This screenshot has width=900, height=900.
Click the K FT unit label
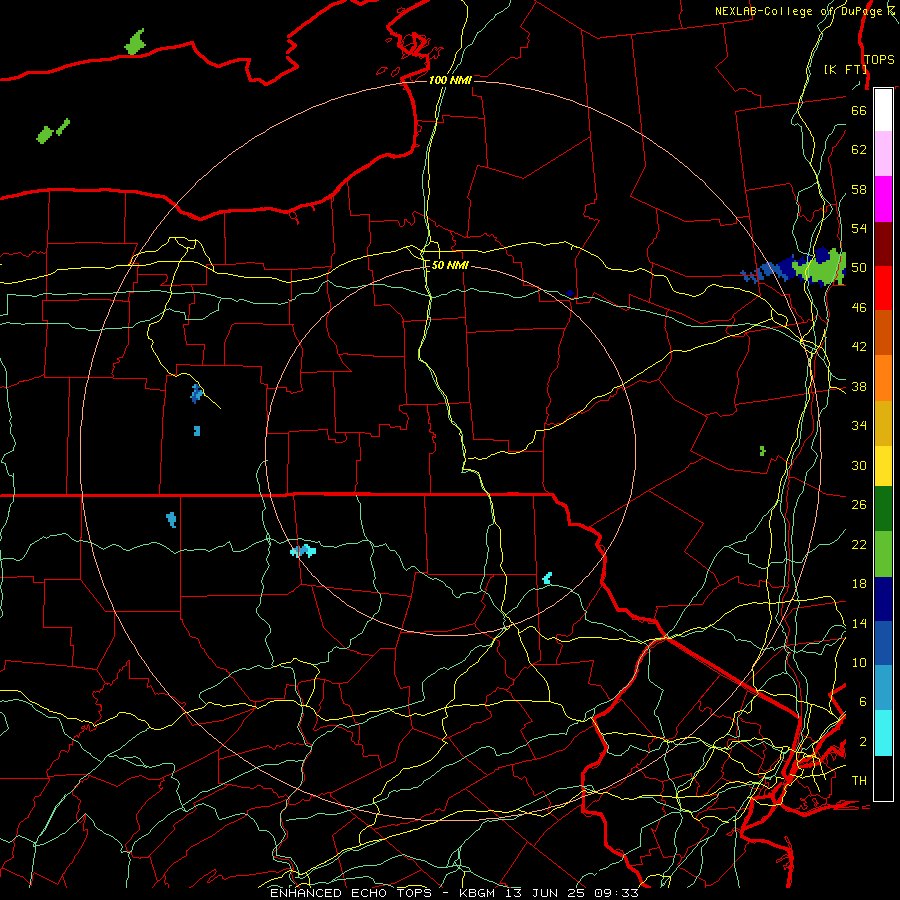845,69
